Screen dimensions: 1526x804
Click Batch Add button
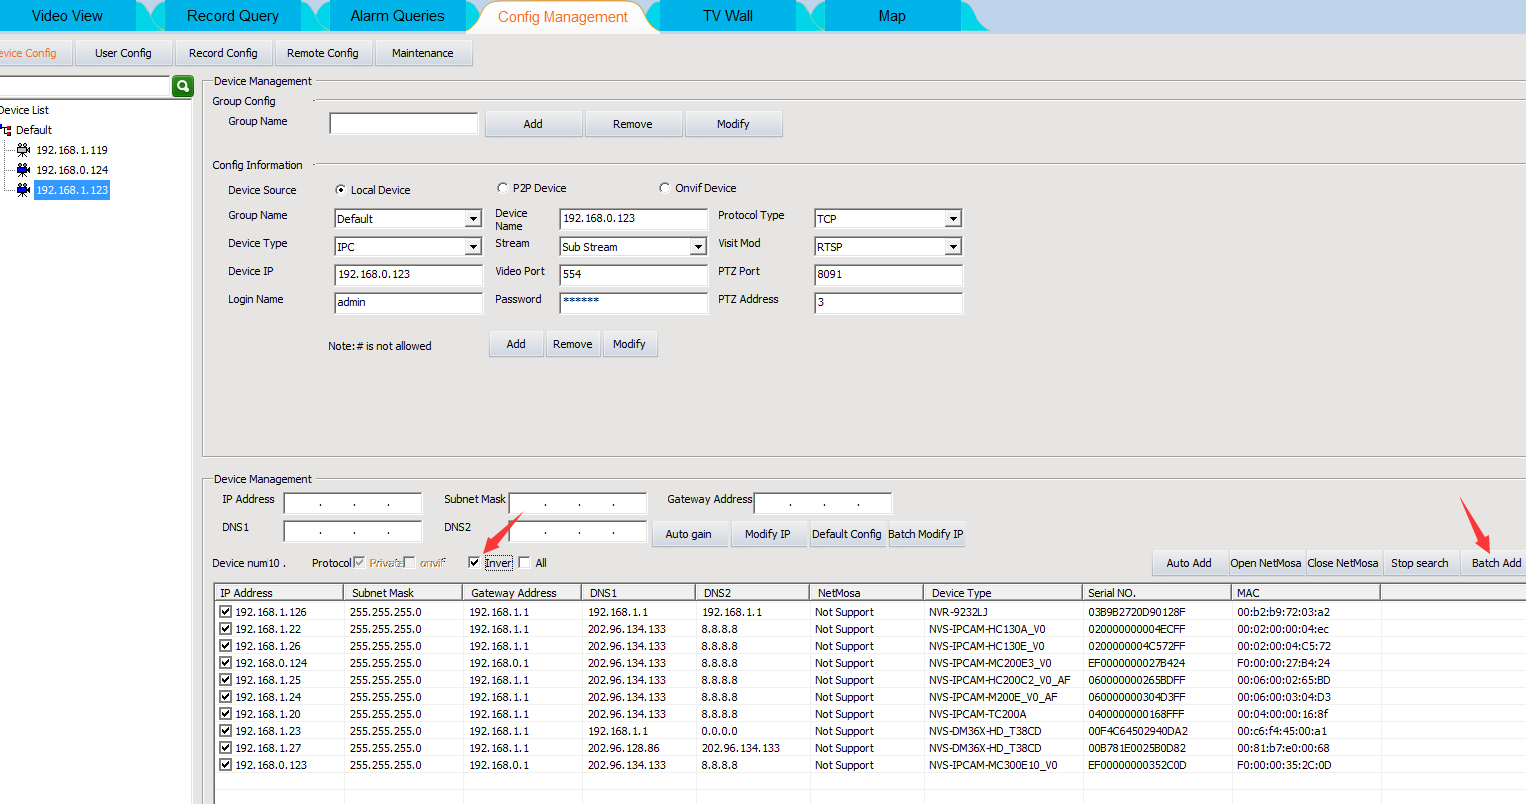1496,563
